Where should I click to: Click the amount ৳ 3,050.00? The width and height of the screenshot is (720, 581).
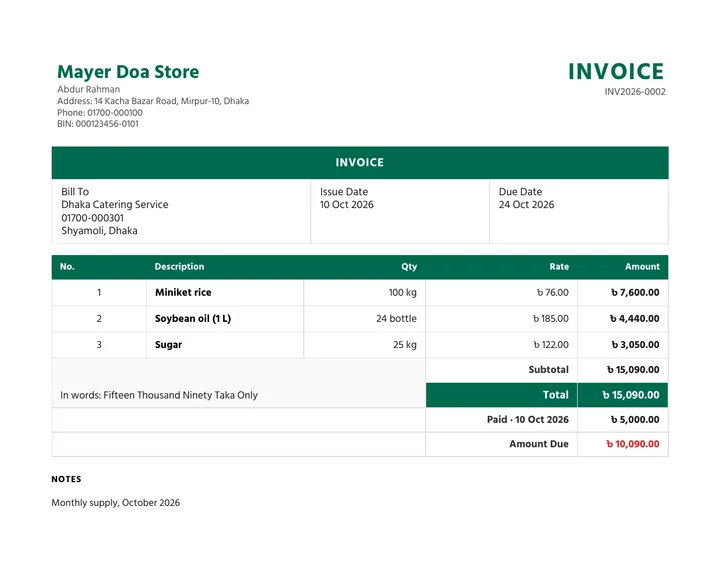(635, 345)
